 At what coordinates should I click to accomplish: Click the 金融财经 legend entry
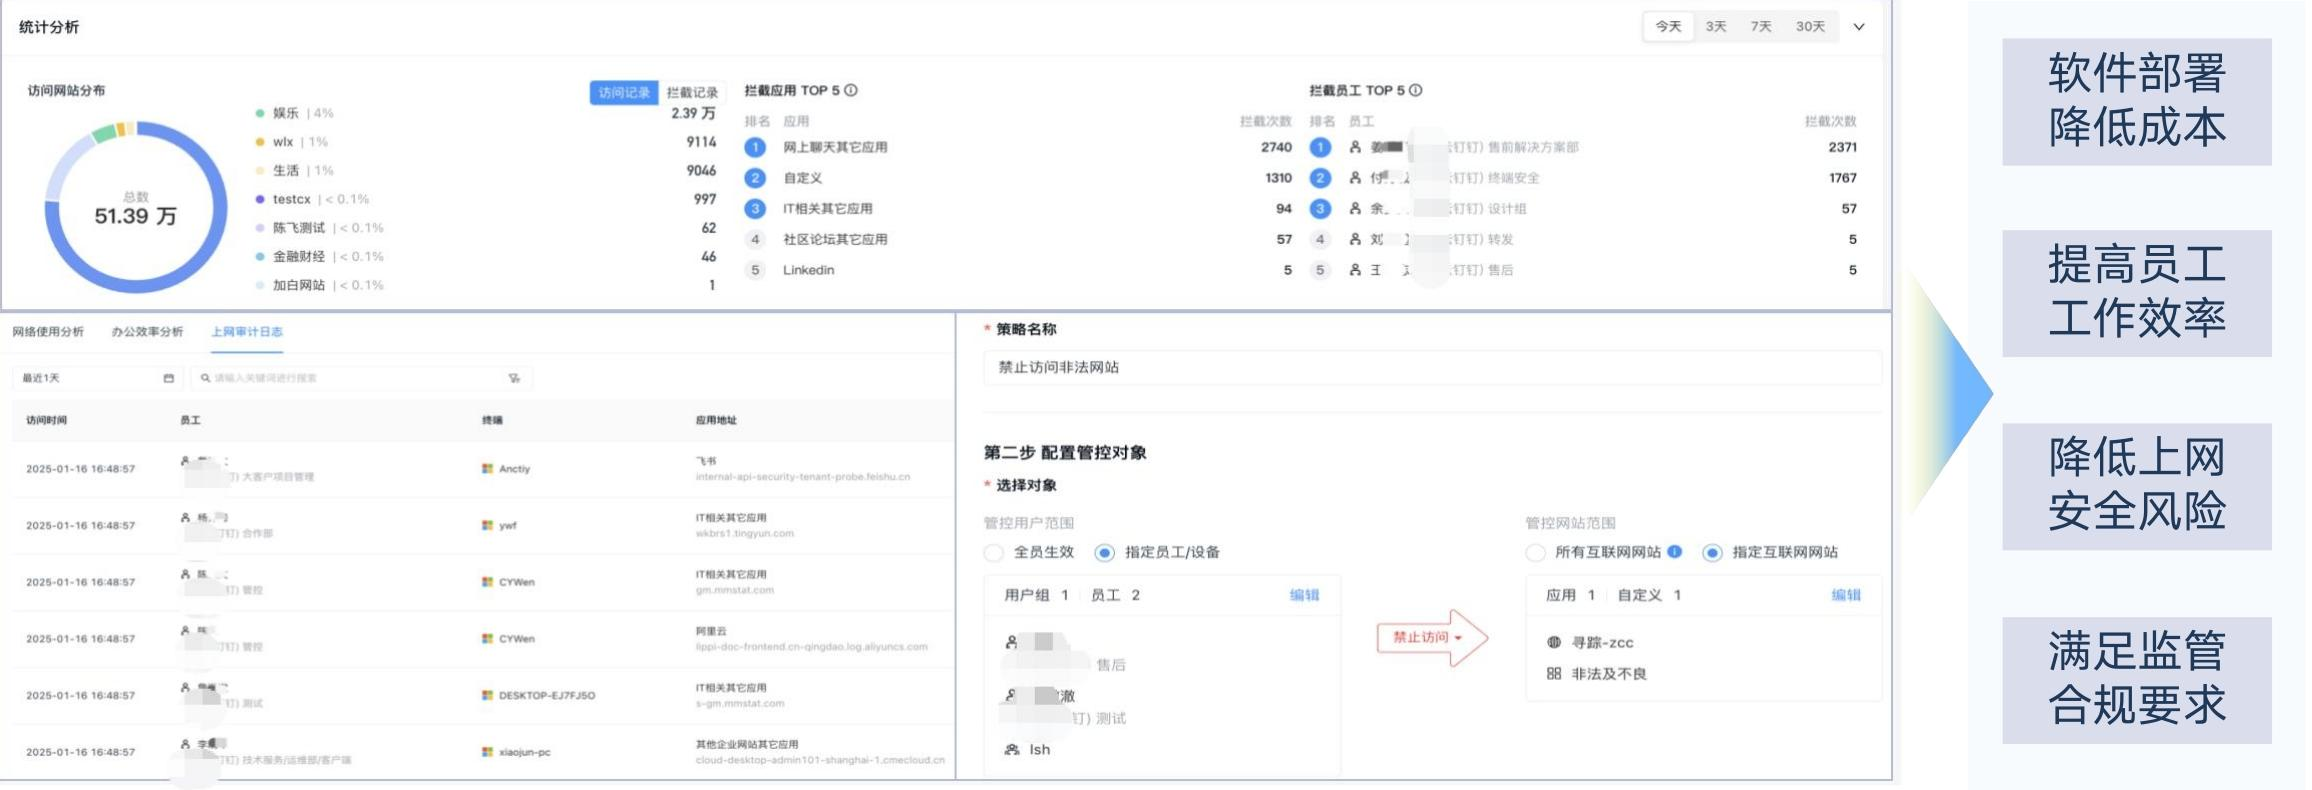tap(320, 257)
